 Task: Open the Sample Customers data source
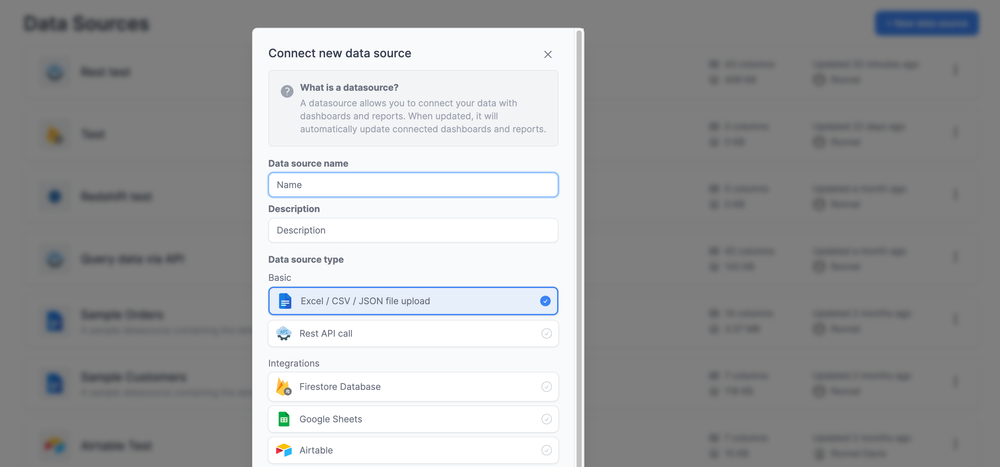(133, 378)
